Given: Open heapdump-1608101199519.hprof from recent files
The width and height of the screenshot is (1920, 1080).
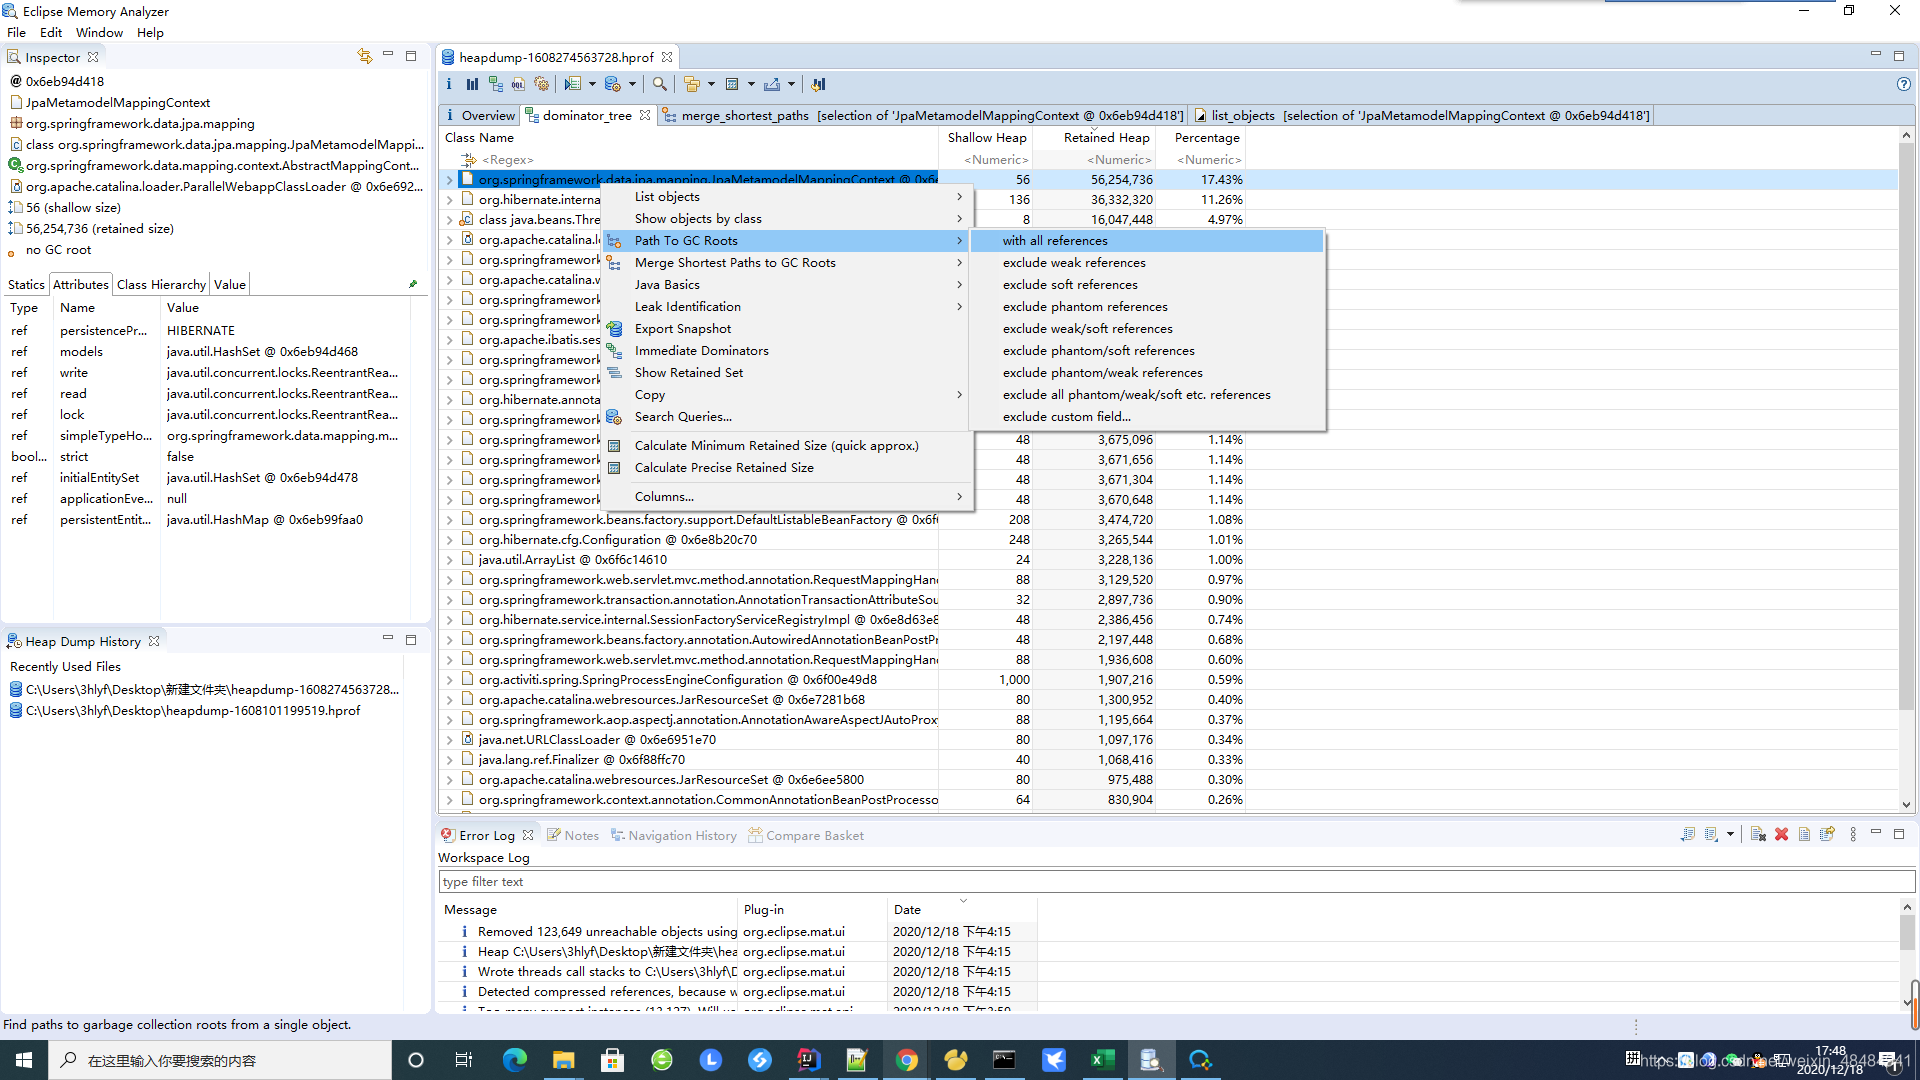Looking at the screenshot, I should pos(193,711).
